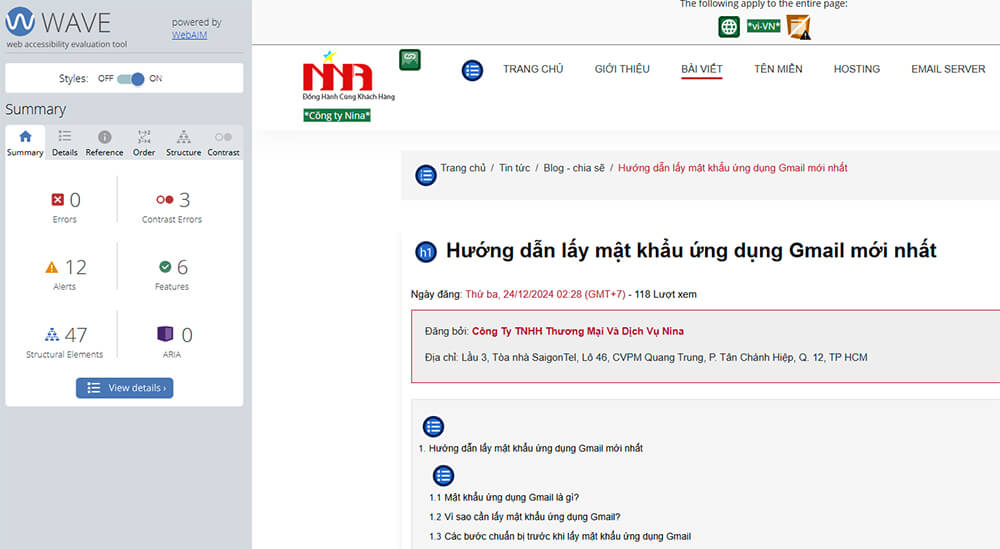This screenshot has height=549, width=1000.
Task: Toggle the Styles on/off switch
Action: click(131, 78)
